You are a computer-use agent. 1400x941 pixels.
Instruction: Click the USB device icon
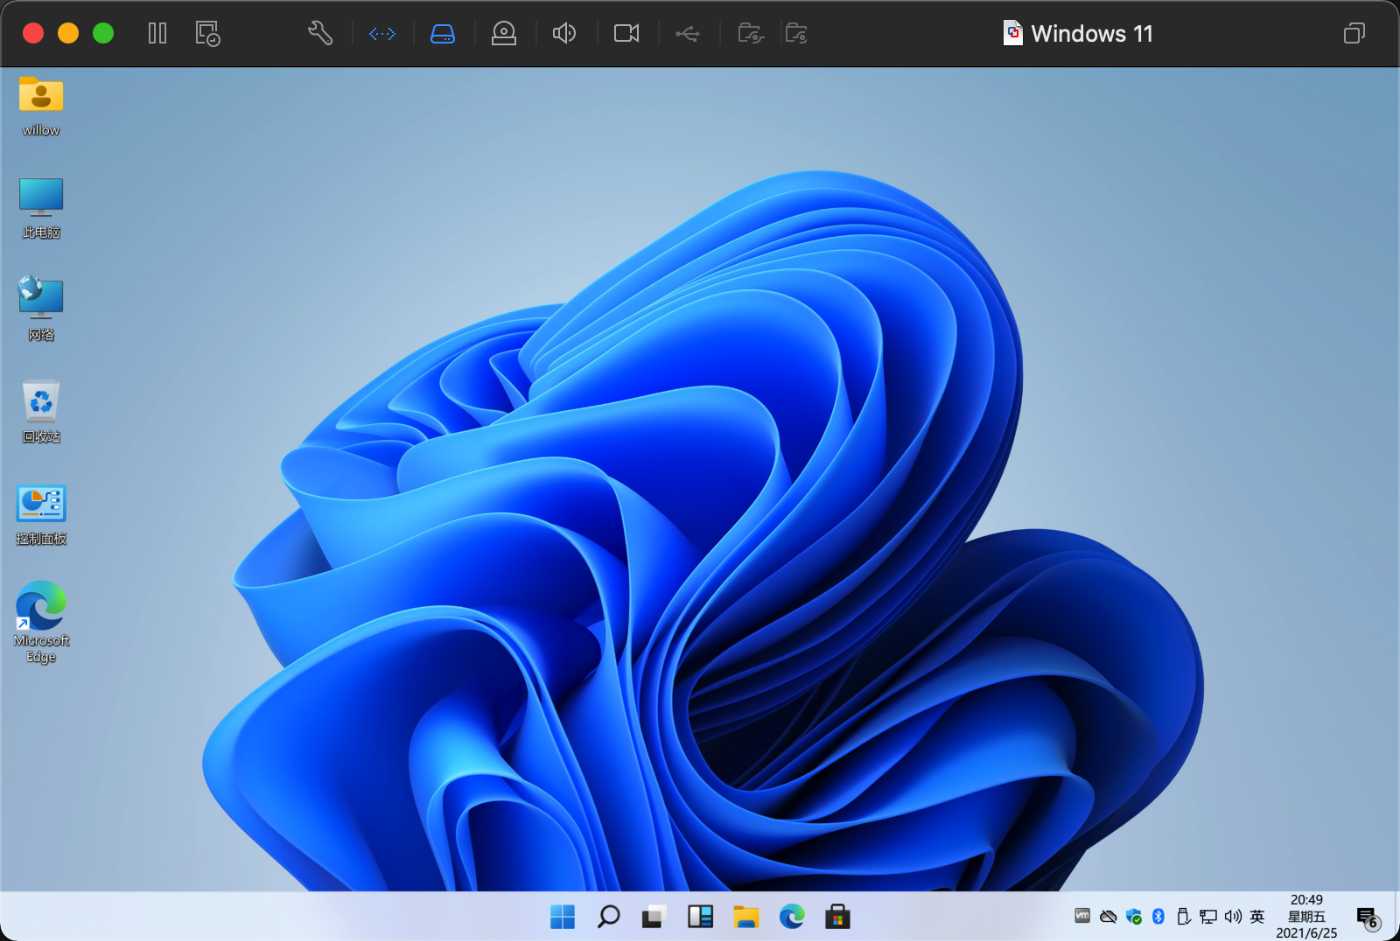point(687,34)
